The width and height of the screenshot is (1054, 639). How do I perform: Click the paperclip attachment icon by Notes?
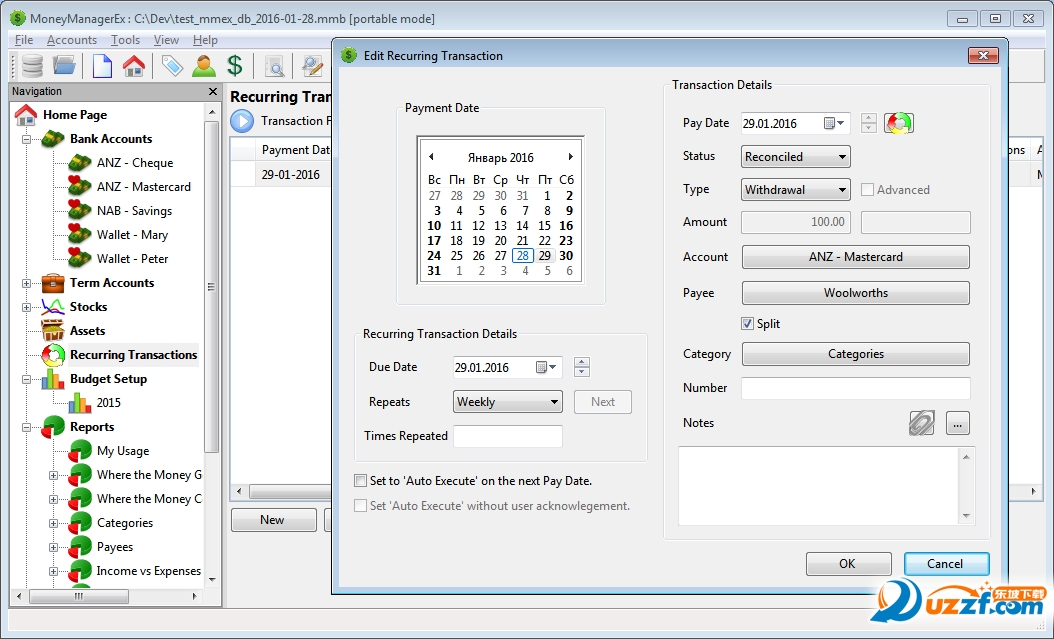tap(922, 423)
